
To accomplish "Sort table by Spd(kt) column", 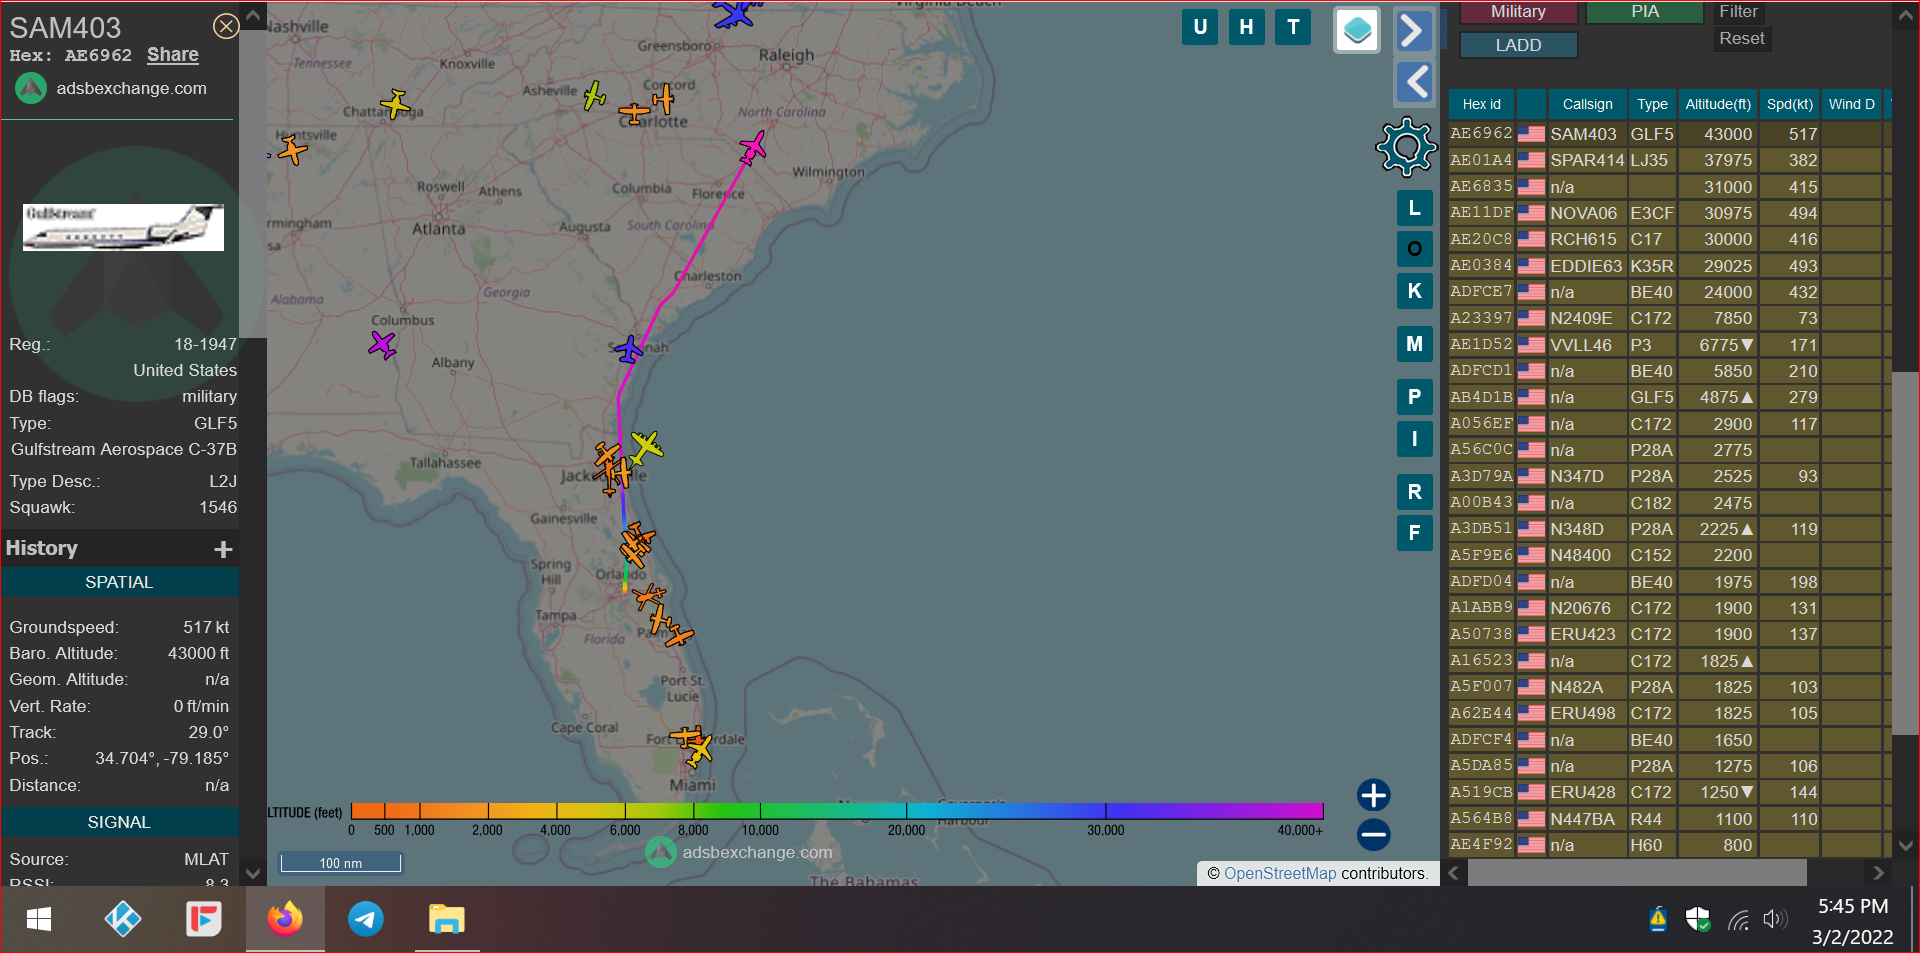I will point(1789,104).
